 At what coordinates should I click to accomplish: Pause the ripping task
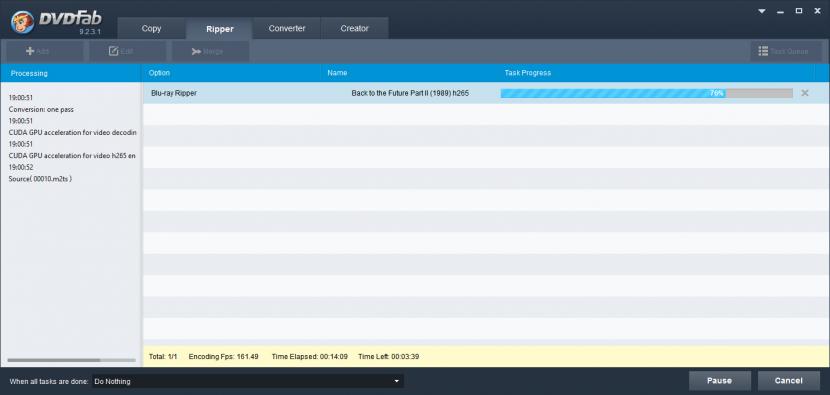(x=719, y=381)
